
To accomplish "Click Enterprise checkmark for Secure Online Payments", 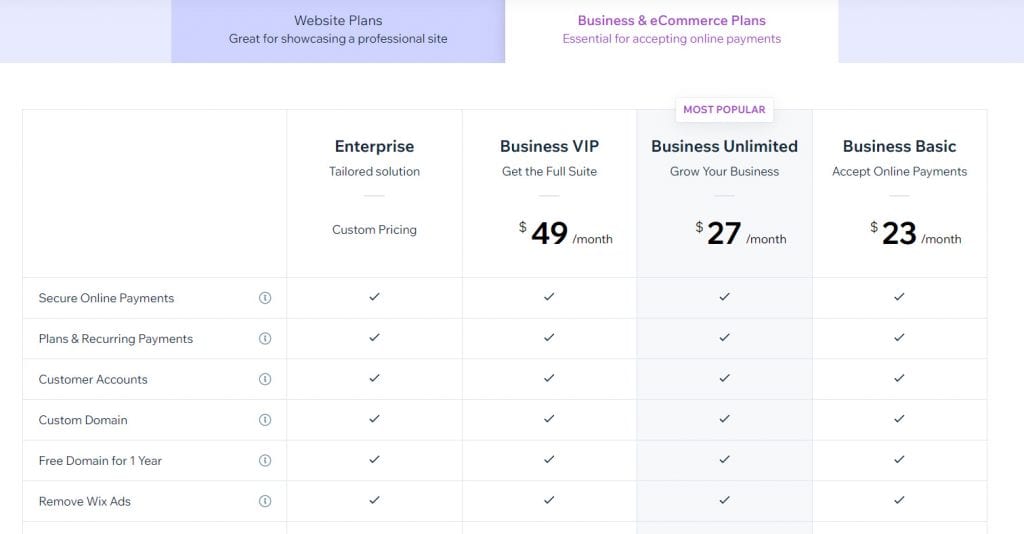I will [x=374, y=297].
